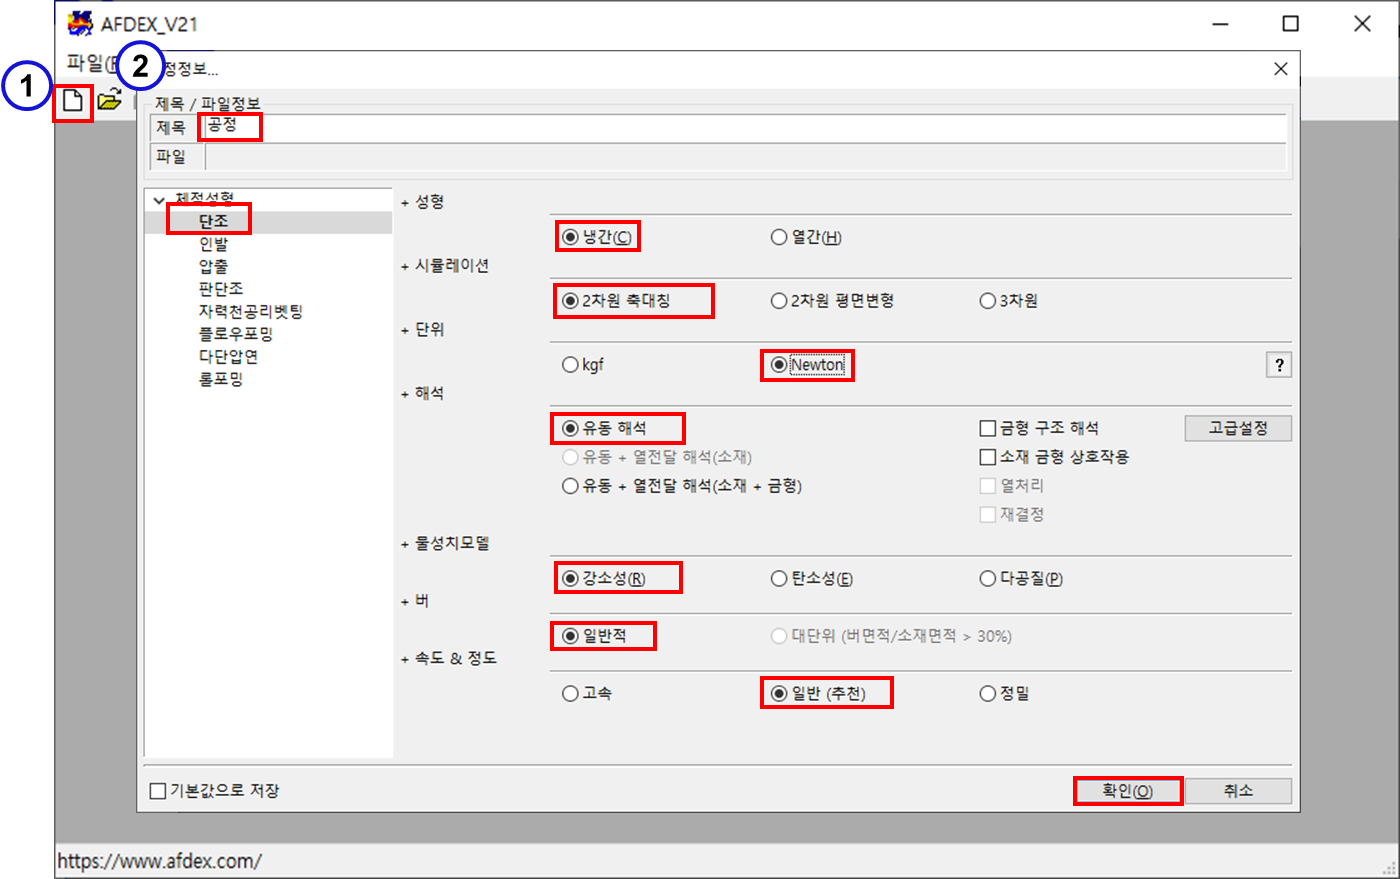Click the 고급설정 button
This screenshot has width=1400, height=879.
(1237, 428)
